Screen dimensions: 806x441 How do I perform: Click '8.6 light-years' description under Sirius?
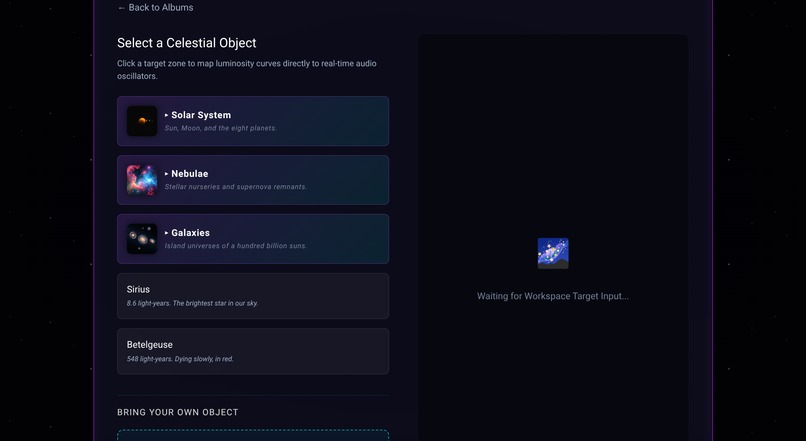point(192,303)
